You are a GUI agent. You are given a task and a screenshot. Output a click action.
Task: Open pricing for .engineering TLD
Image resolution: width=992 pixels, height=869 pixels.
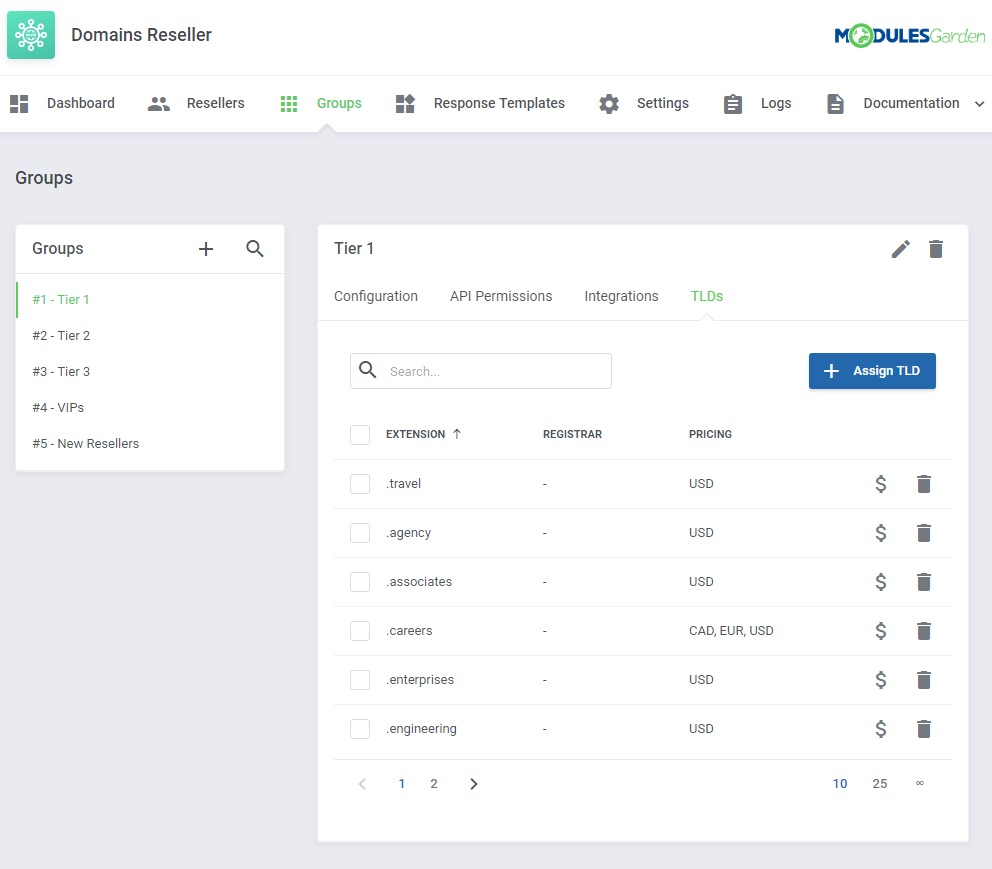880,729
